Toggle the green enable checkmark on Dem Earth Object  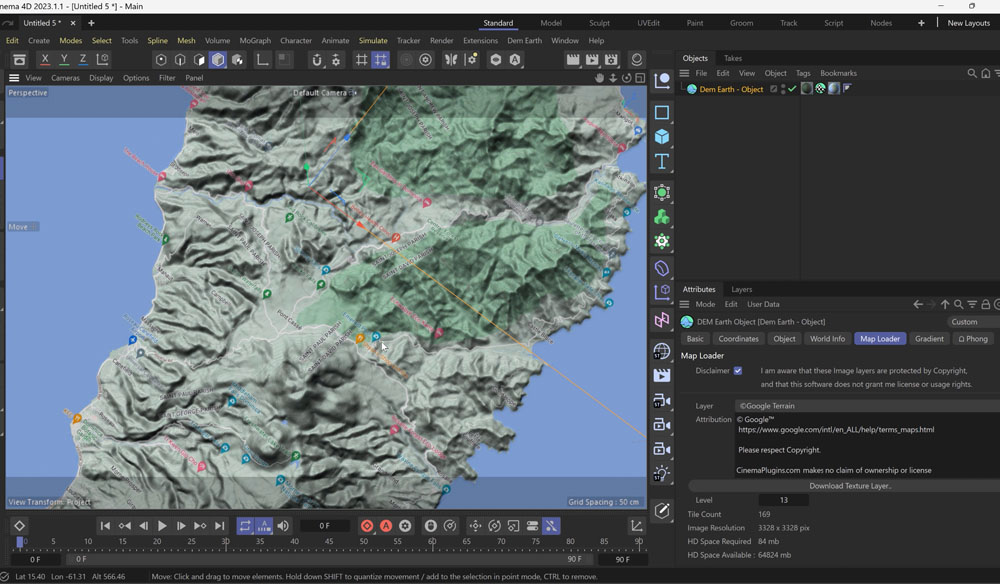click(x=792, y=88)
